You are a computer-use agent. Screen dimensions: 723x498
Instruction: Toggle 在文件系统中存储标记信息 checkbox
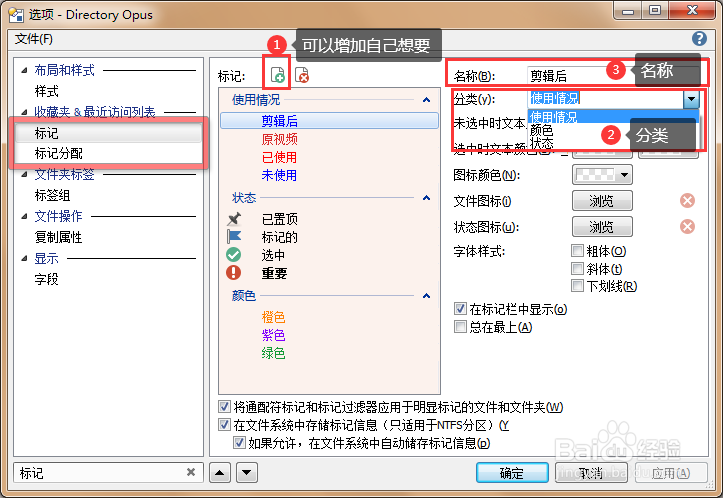[225, 425]
